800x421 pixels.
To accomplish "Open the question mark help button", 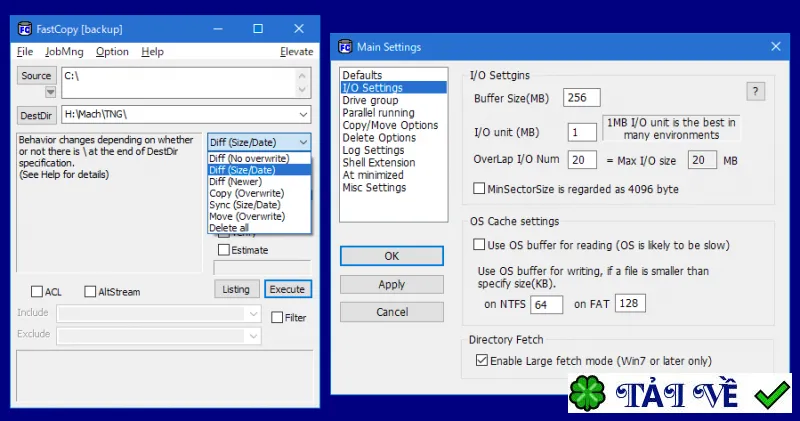I will pyautogui.click(x=756, y=91).
